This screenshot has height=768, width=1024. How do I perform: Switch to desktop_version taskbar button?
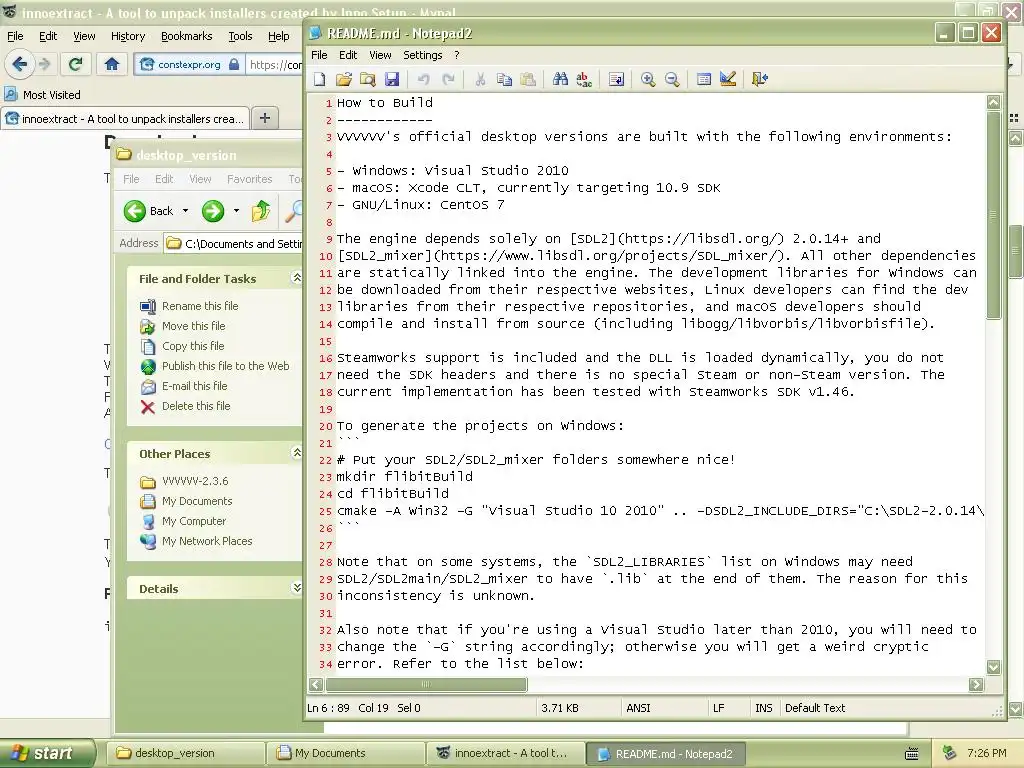(184, 753)
